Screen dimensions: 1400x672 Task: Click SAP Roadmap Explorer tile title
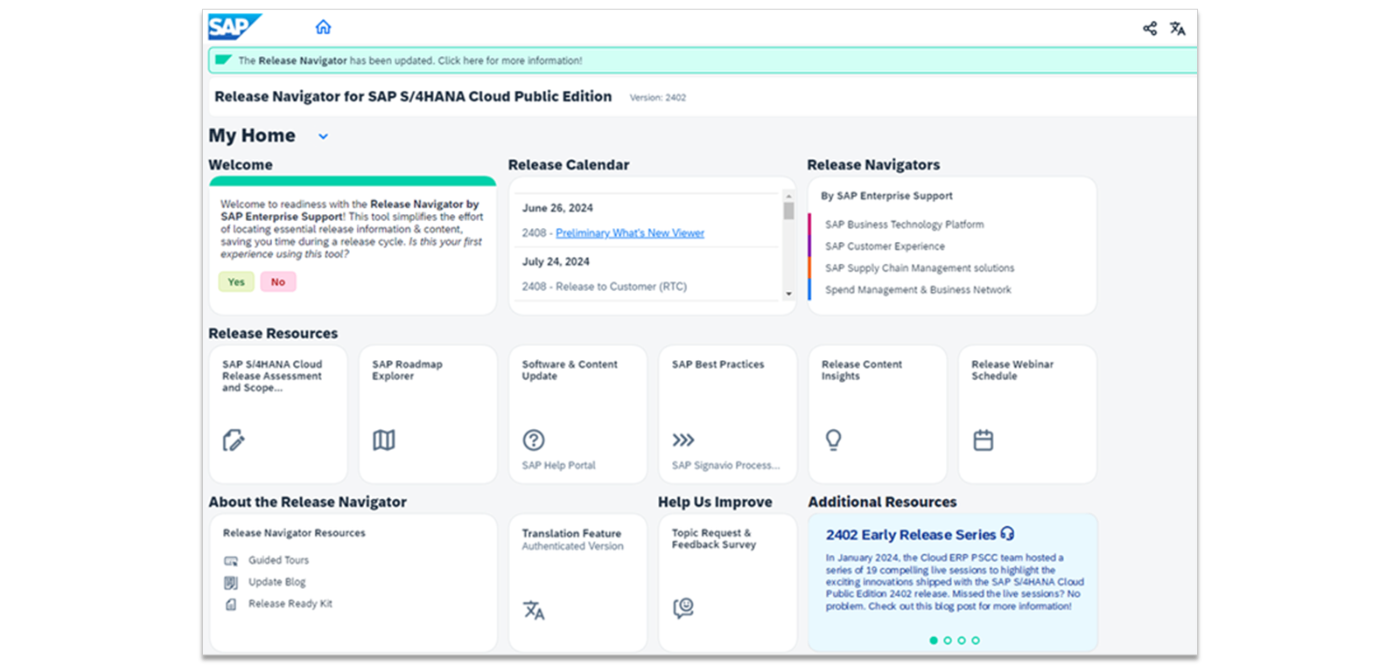407,371
